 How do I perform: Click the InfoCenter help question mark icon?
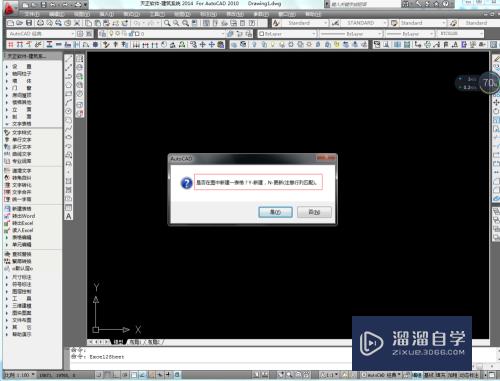point(446,4)
